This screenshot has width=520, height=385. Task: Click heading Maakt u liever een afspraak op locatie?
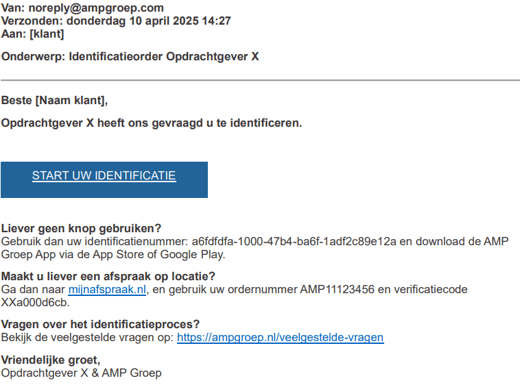pos(108,276)
